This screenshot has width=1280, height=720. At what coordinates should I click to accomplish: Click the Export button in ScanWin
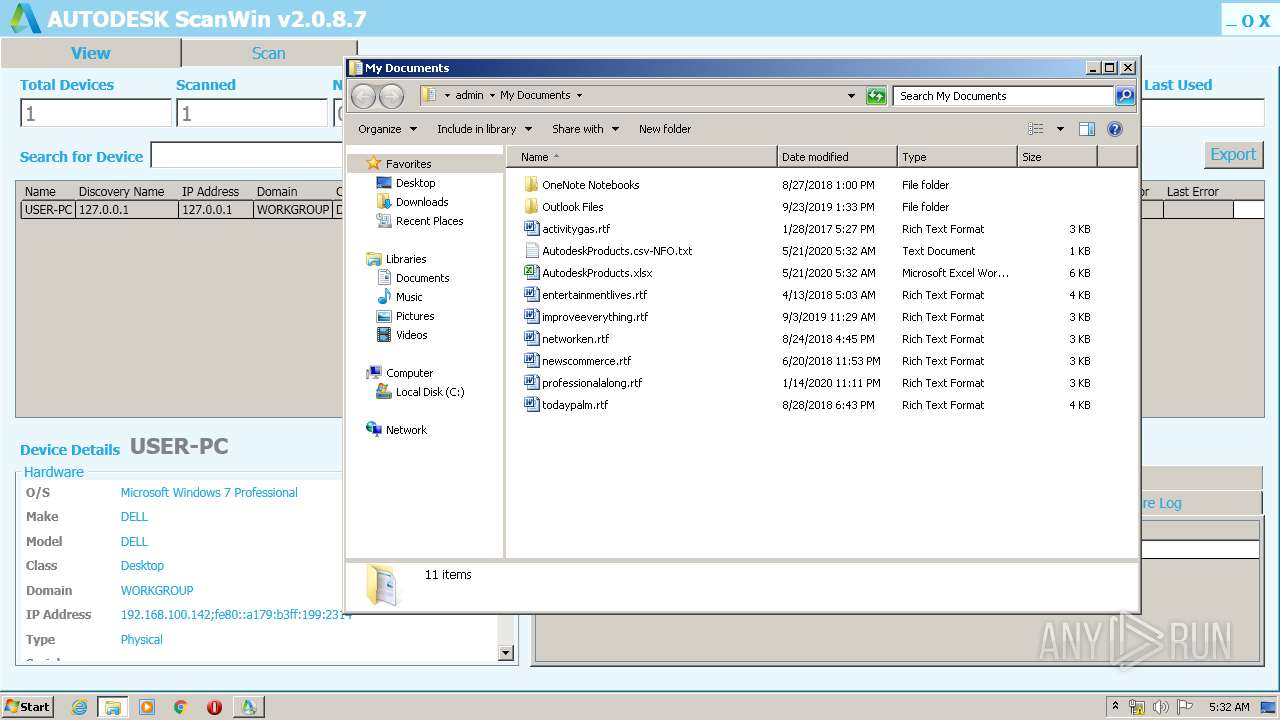(1233, 155)
